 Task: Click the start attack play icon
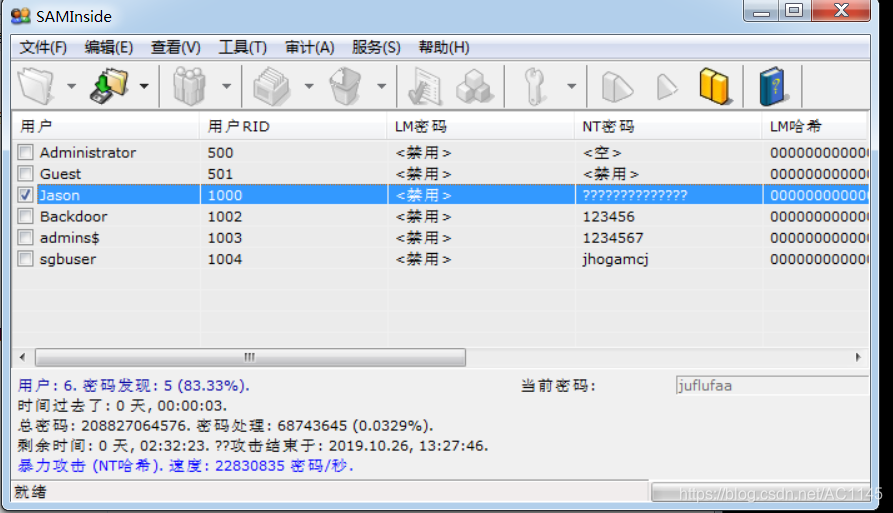617,87
